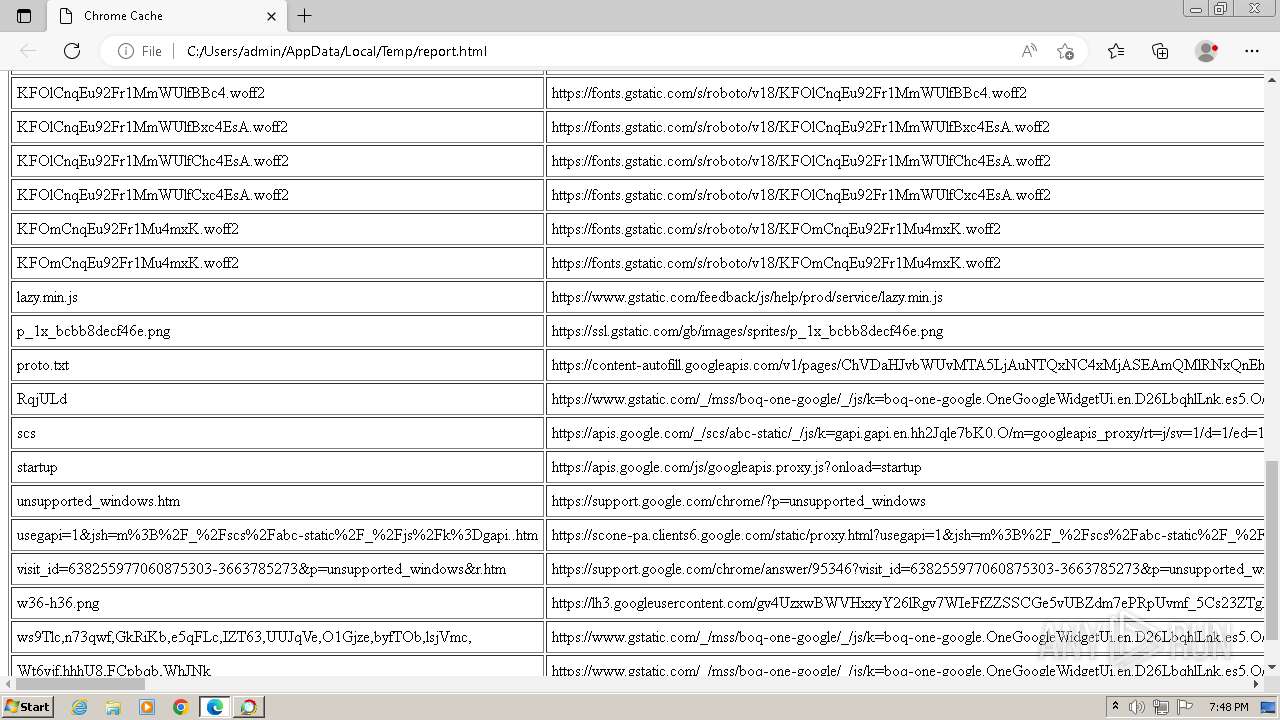Open the media player taskbar icon
This screenshot has width=1280, height=720.
point(147,707)
